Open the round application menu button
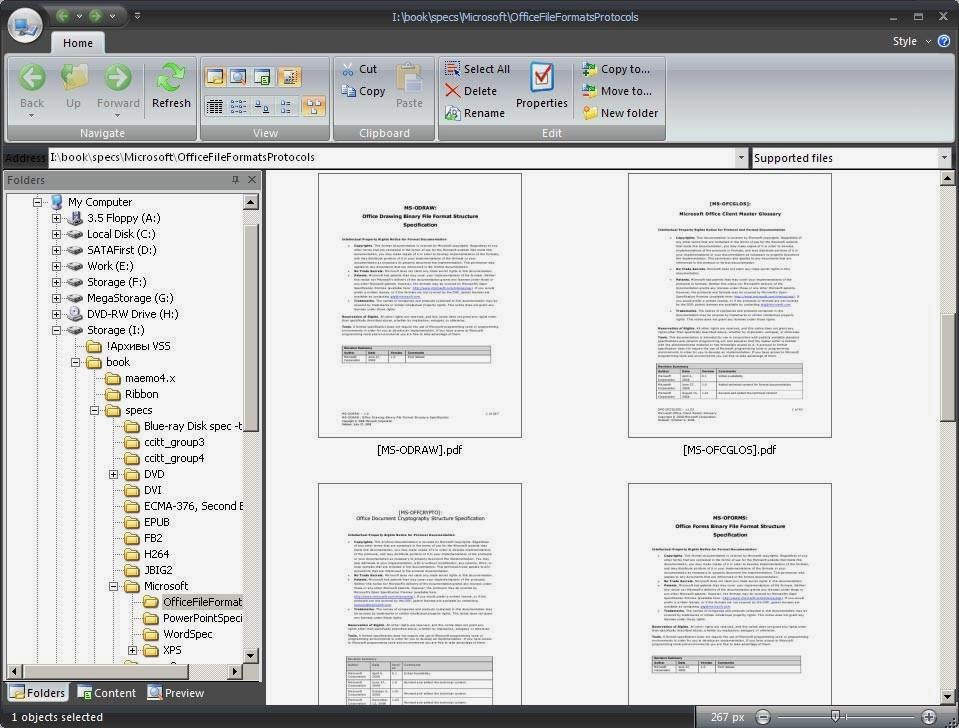 [25, 25]
